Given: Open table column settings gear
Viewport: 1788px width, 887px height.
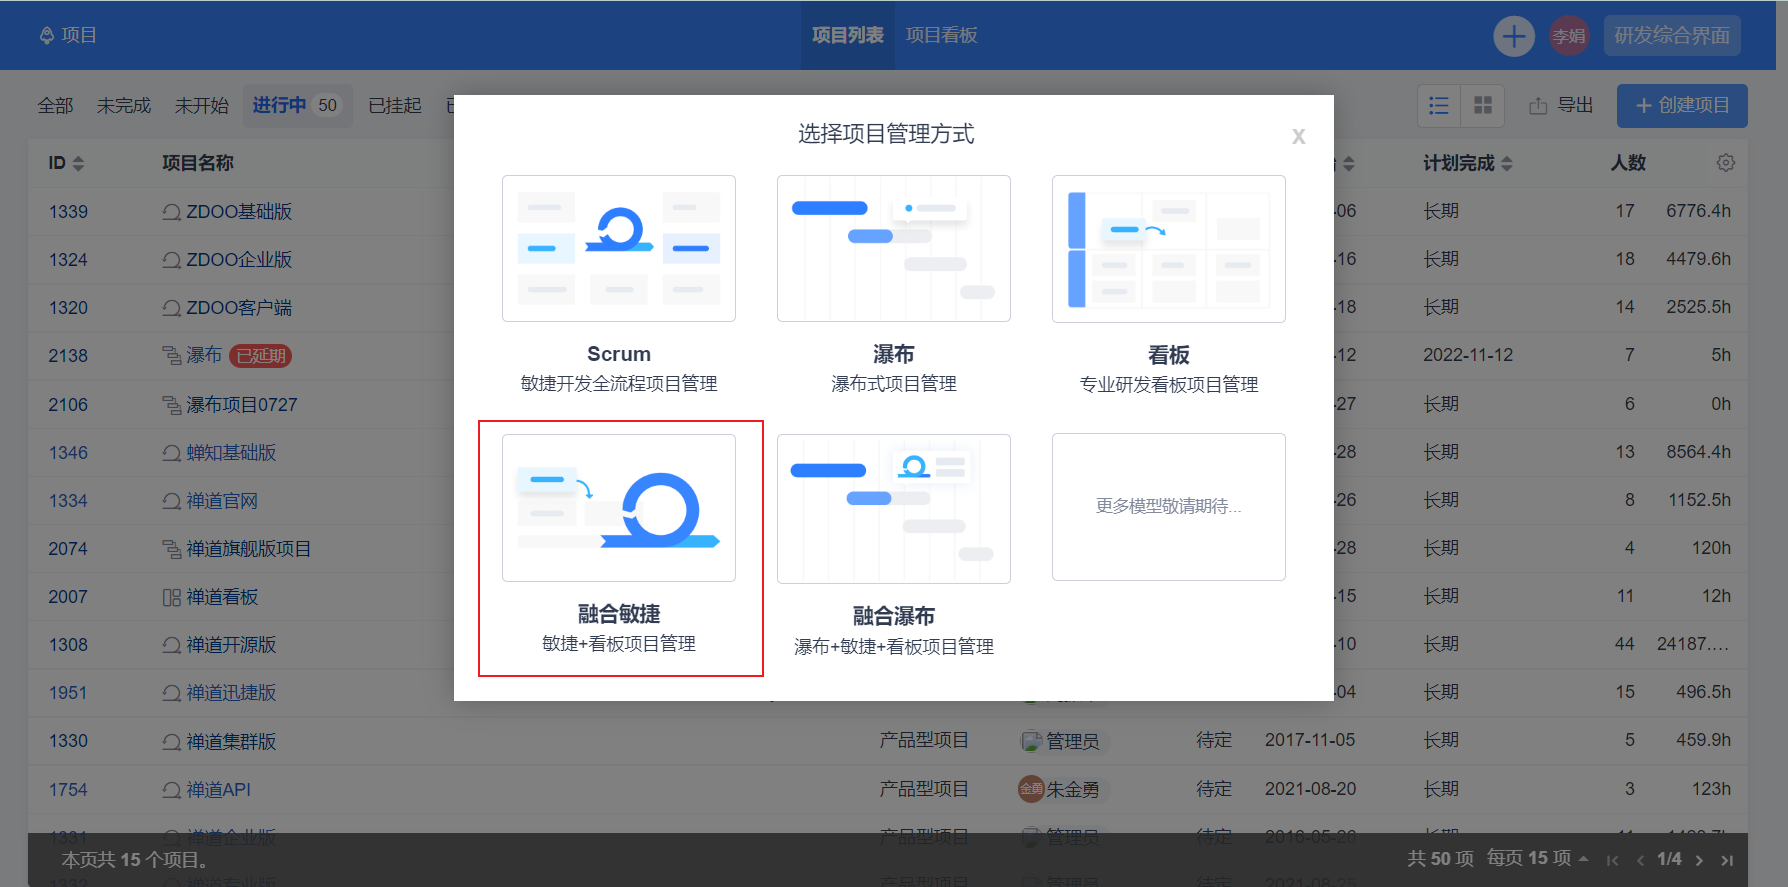Looking at the screenshot, I should point(1726,163).
